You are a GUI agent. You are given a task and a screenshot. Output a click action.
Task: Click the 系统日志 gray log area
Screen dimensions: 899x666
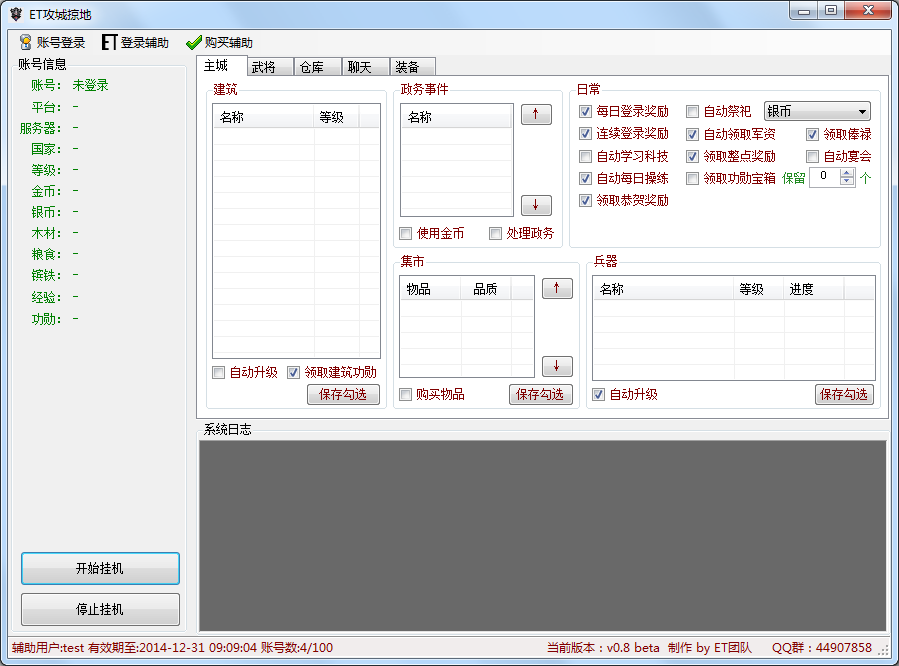(x=542, y=536)
